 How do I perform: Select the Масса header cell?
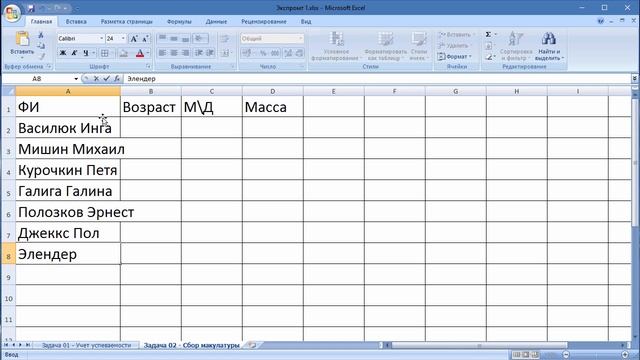[x=273, y=107]
